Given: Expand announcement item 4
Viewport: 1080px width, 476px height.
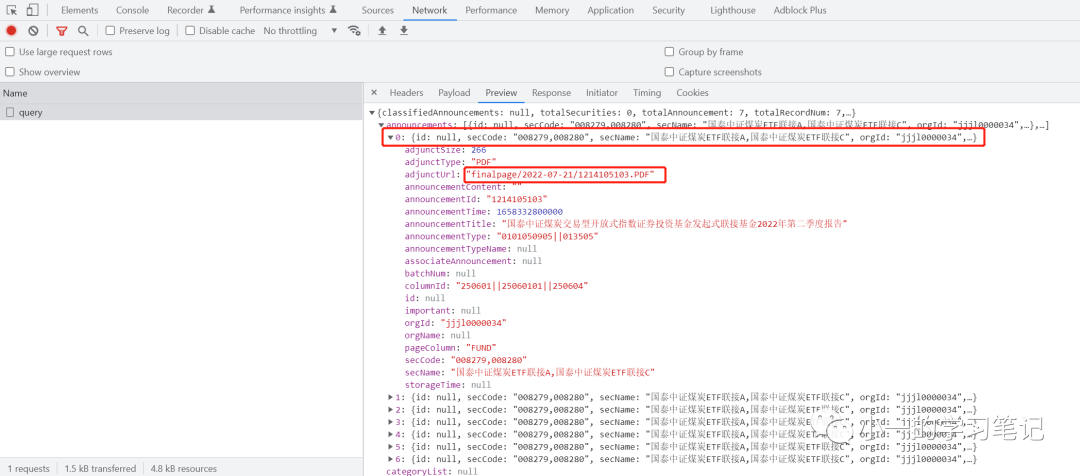Looking at the screenshot, I should point(391,434).
